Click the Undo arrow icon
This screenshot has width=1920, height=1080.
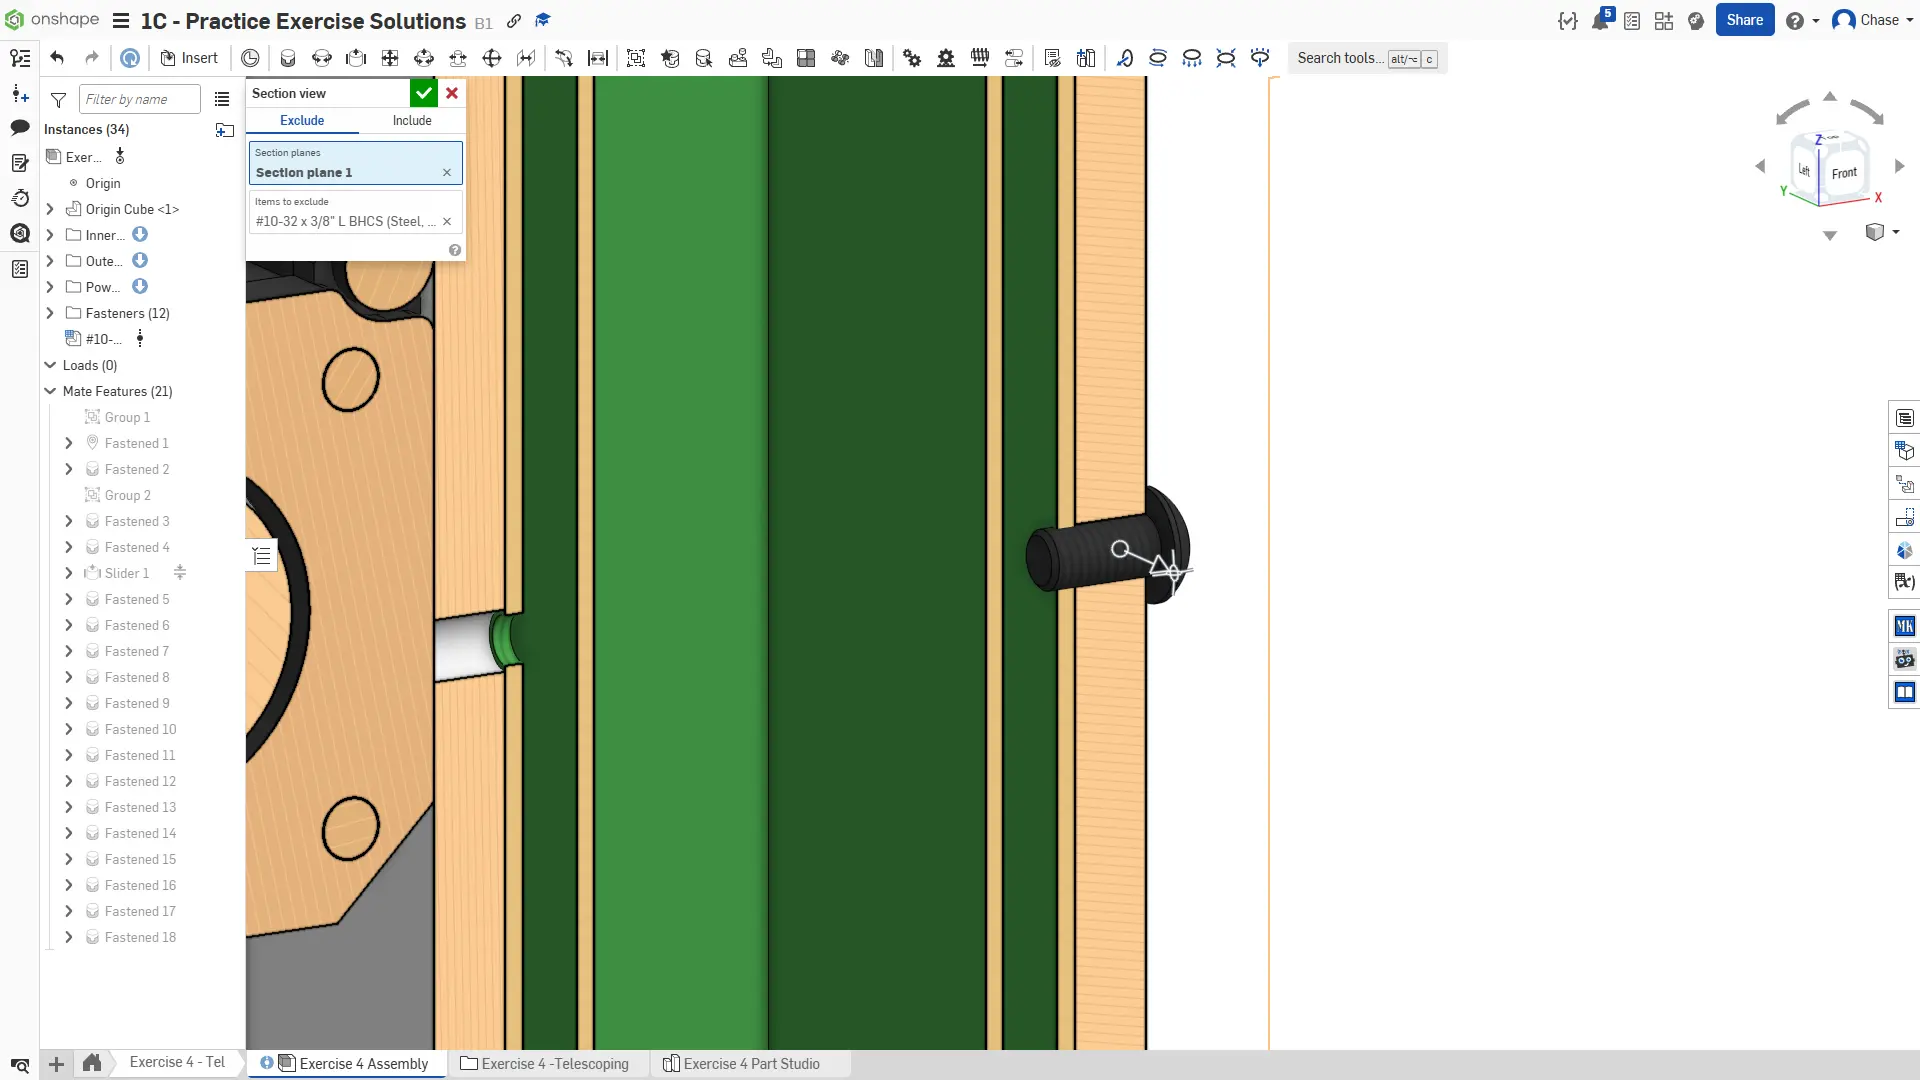(57, 58)
